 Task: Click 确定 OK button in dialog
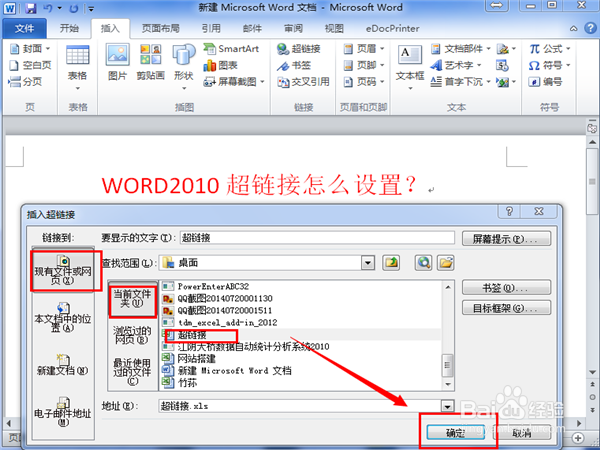pos(456,433)
